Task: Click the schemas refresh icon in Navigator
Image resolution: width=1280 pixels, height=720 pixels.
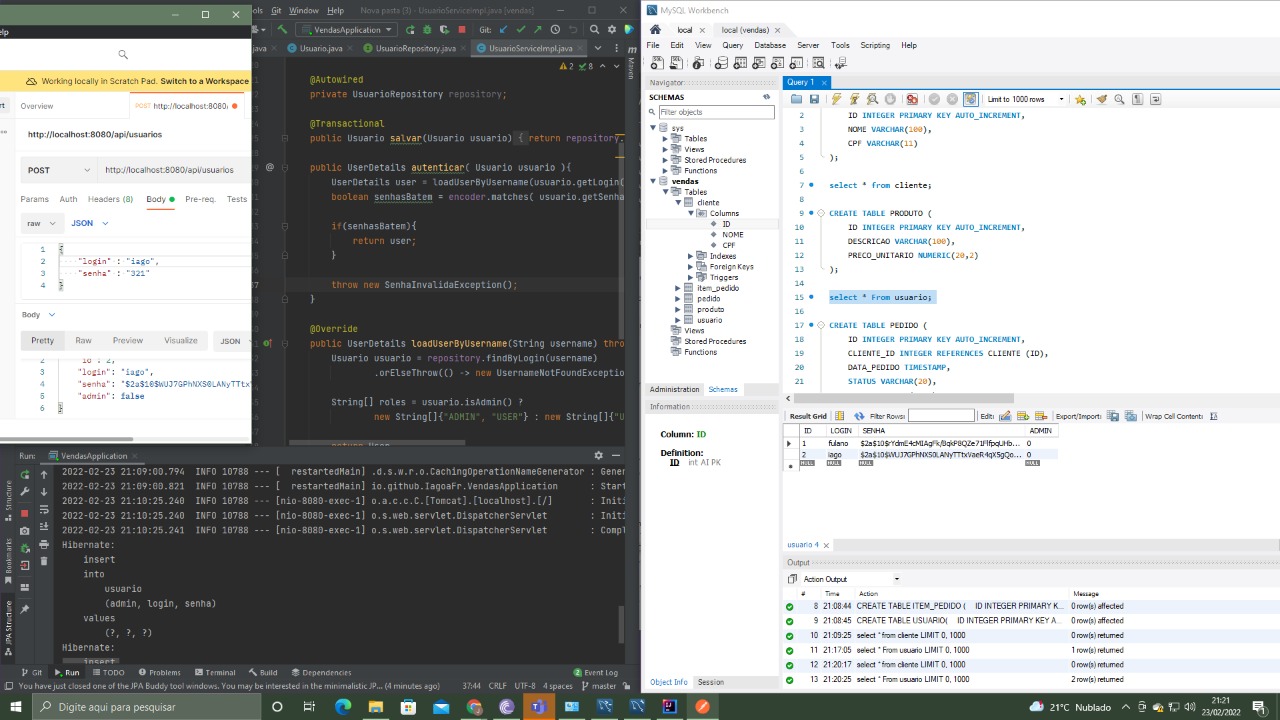Action: [767, 97]
